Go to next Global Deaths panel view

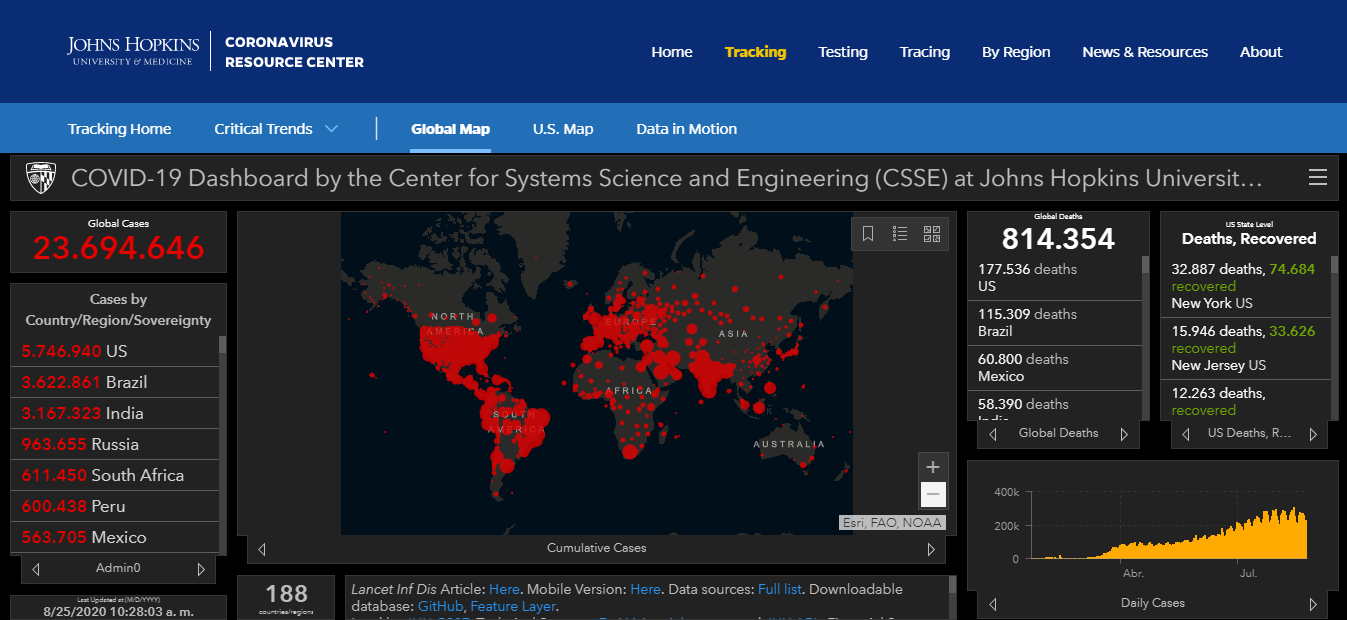pyautogui.click(x=1124, y=434)
